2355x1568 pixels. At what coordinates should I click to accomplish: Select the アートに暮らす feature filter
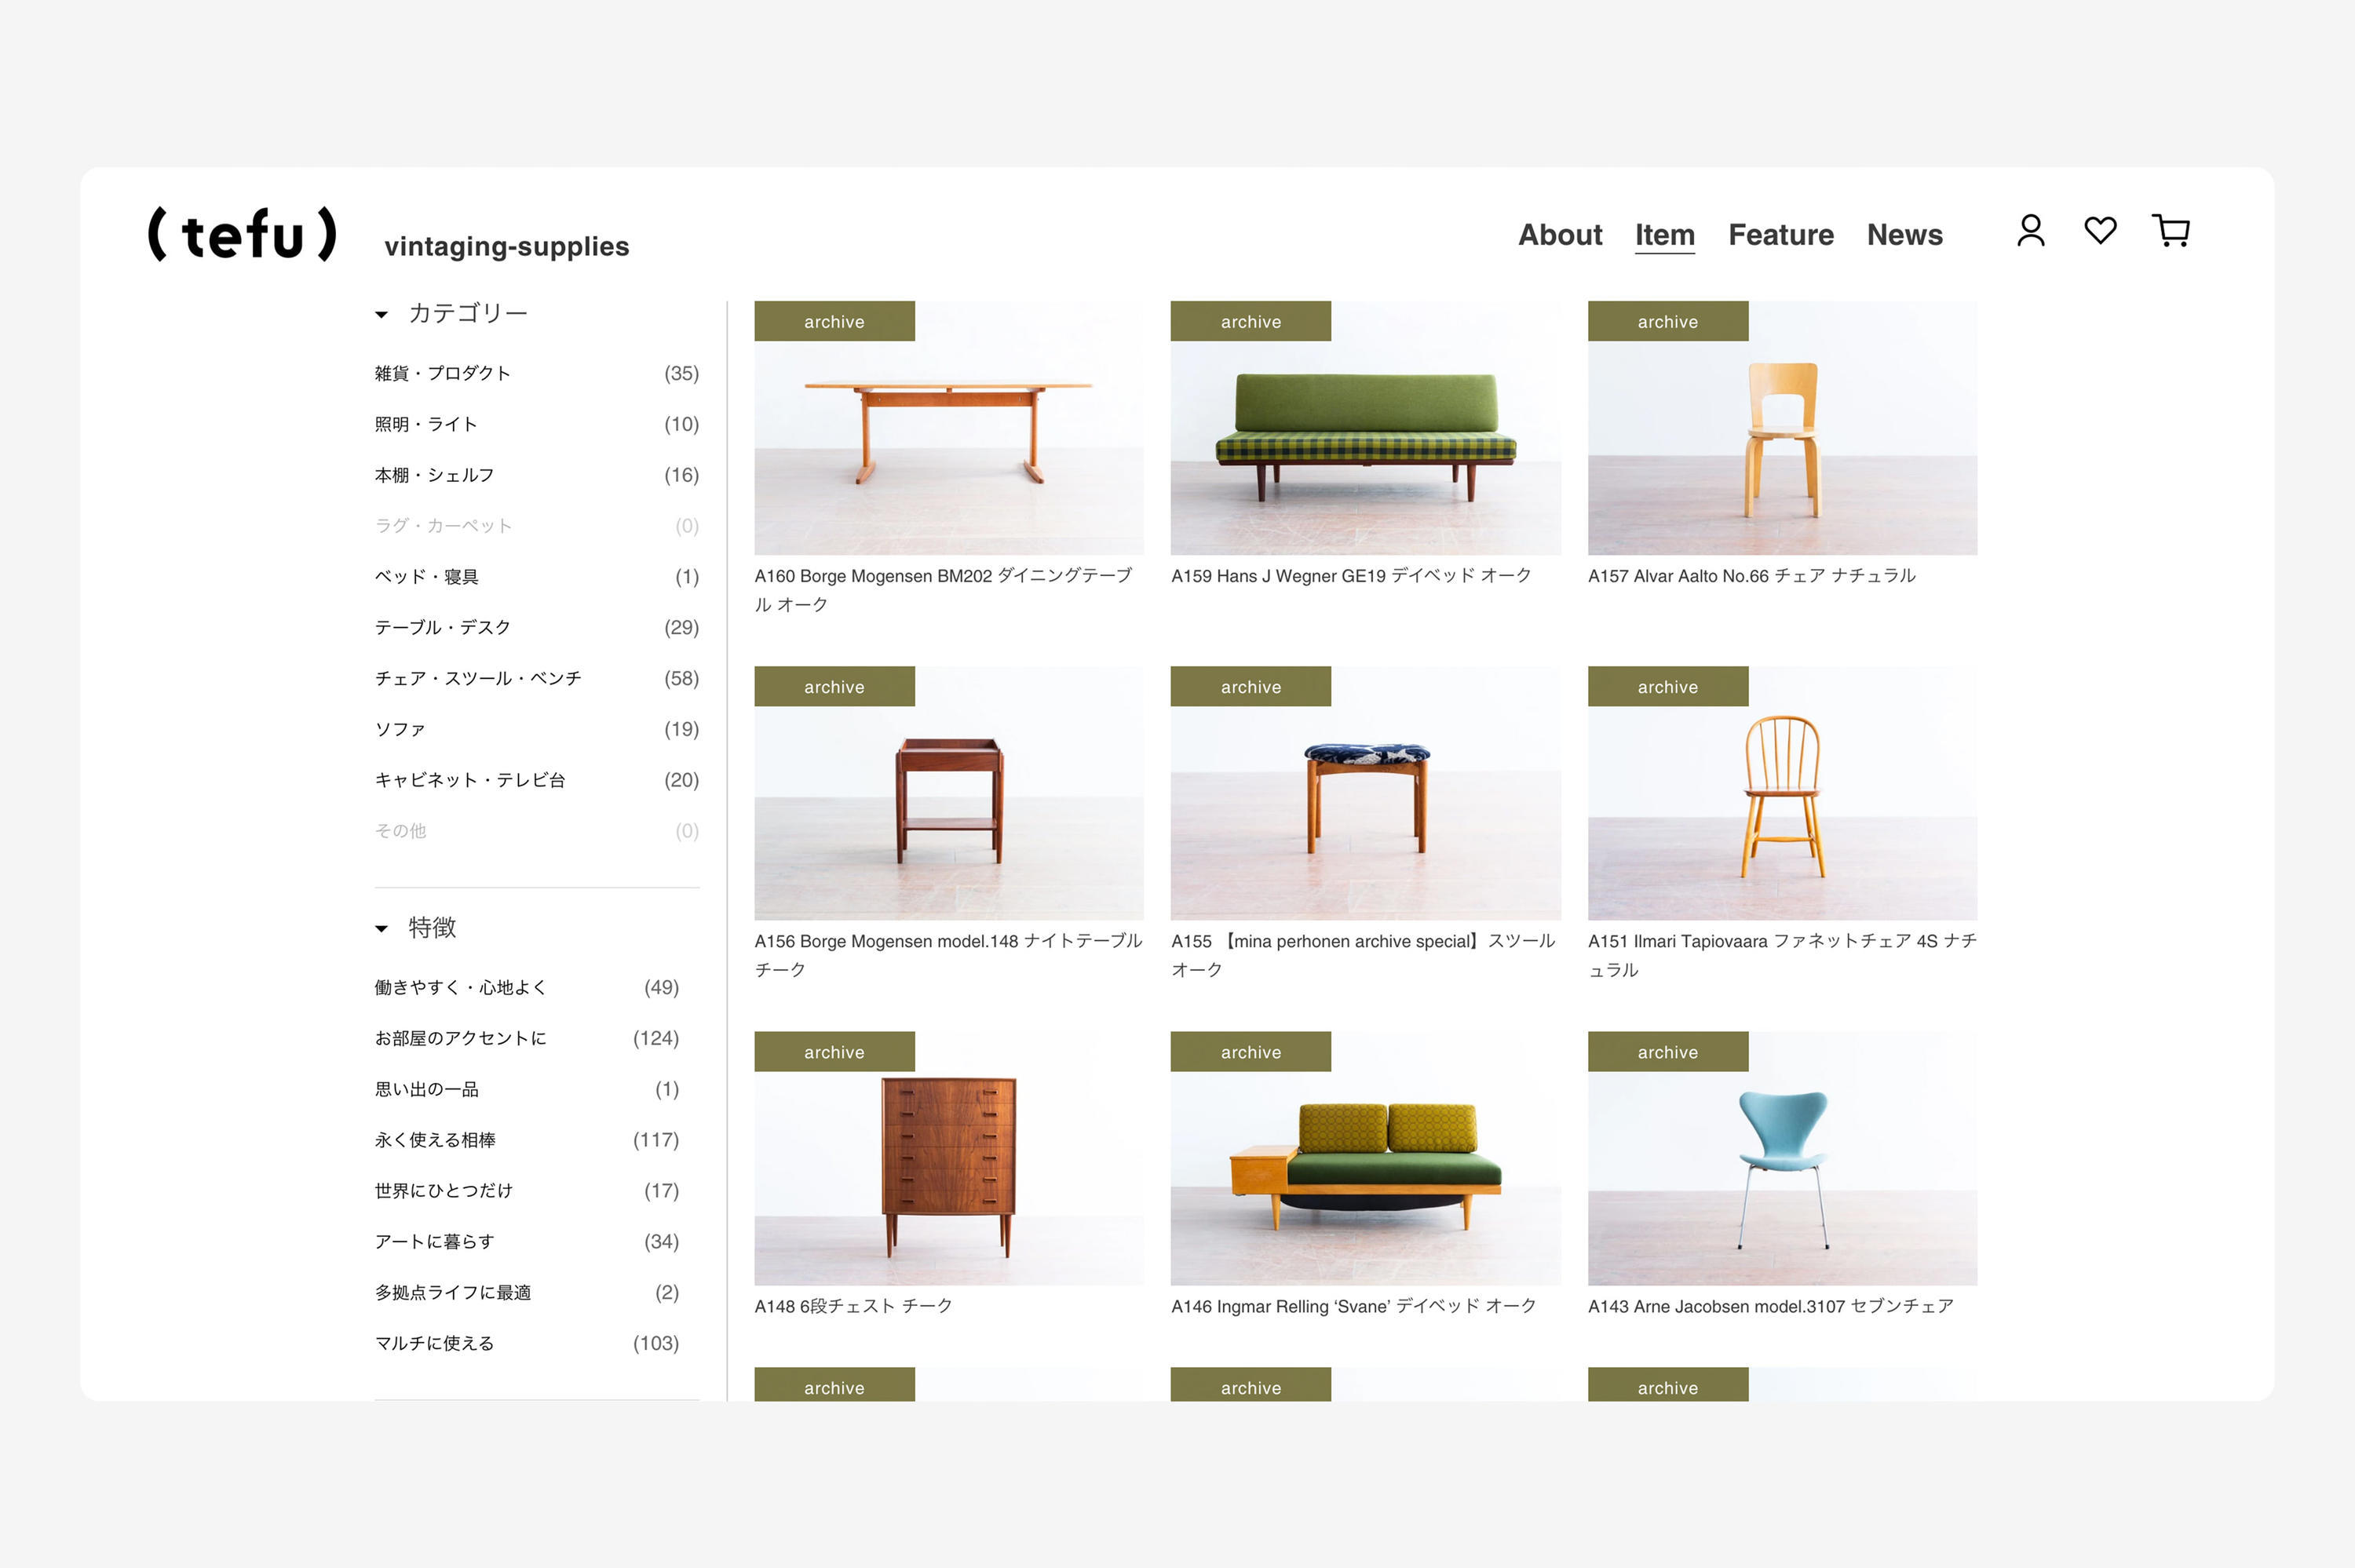click(527, 1242)
